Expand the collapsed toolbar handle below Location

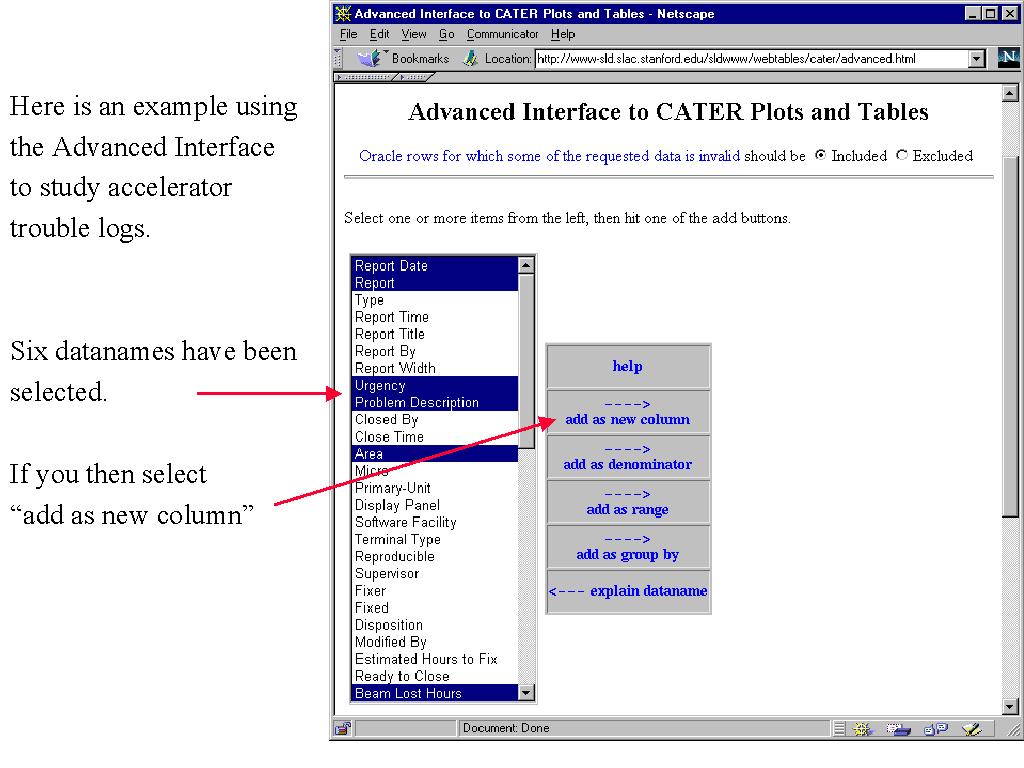[x=365, y=76]
